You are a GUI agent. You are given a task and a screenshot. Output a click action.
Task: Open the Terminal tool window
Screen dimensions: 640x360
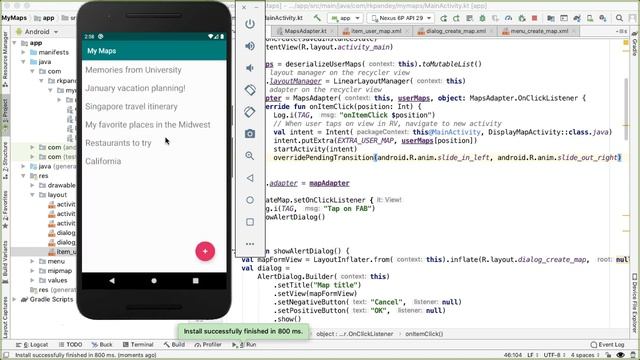[138, 344]
